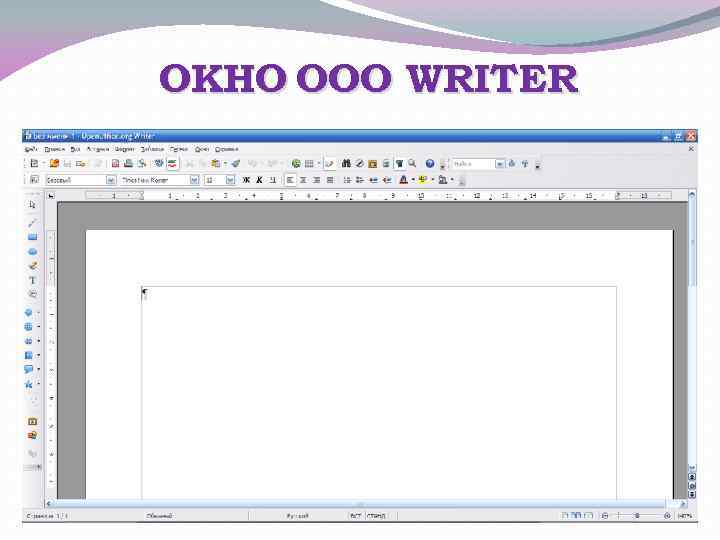Image resolution: width=720 pixels, height=540 pixels.
Task: Click ВСТ insert mode in status bar
Action: [x=356, y=516]
